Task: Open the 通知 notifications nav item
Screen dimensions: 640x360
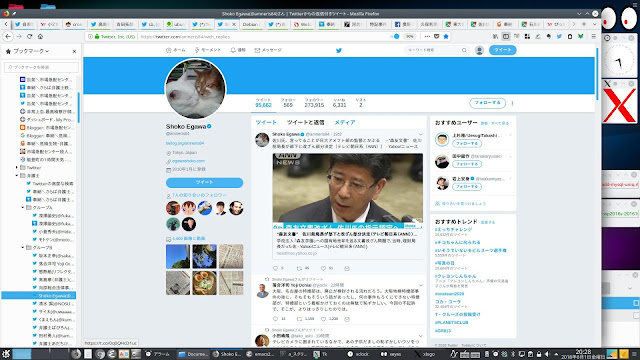Action: [x=238, y=50]
